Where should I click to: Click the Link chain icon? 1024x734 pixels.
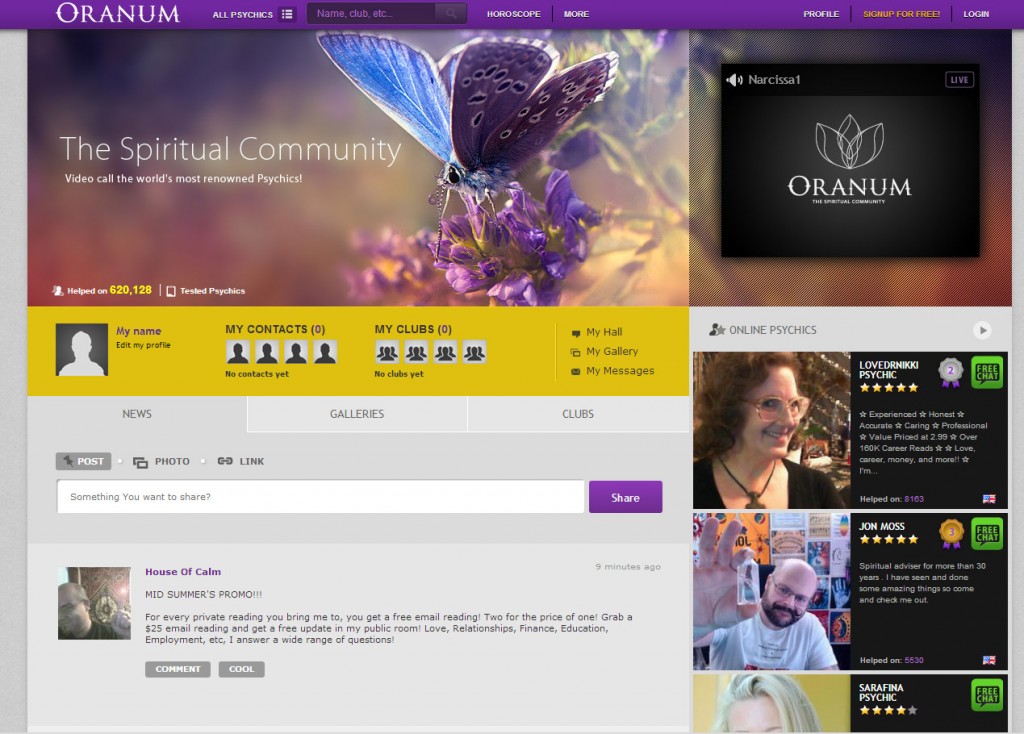point(225,461)
